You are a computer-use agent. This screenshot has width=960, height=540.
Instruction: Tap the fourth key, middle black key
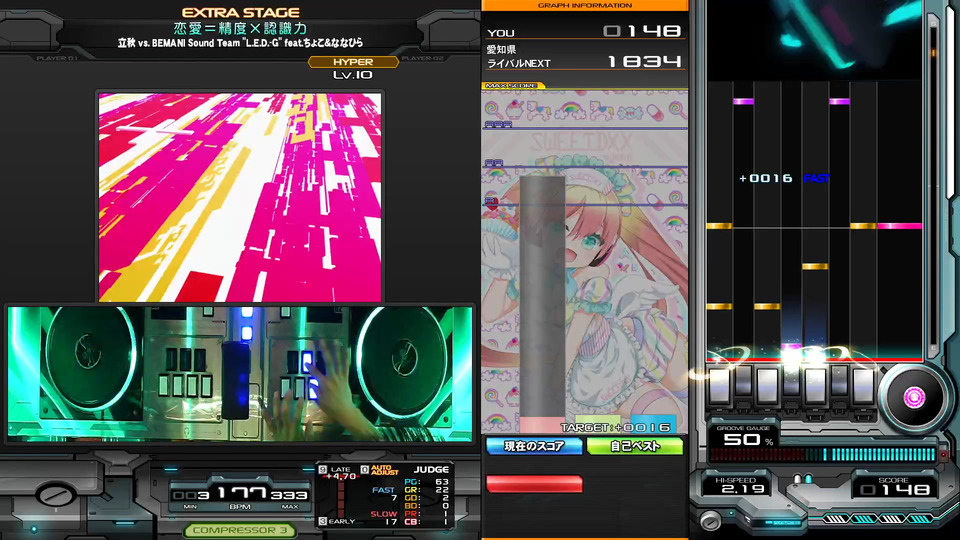click(790, 382)
